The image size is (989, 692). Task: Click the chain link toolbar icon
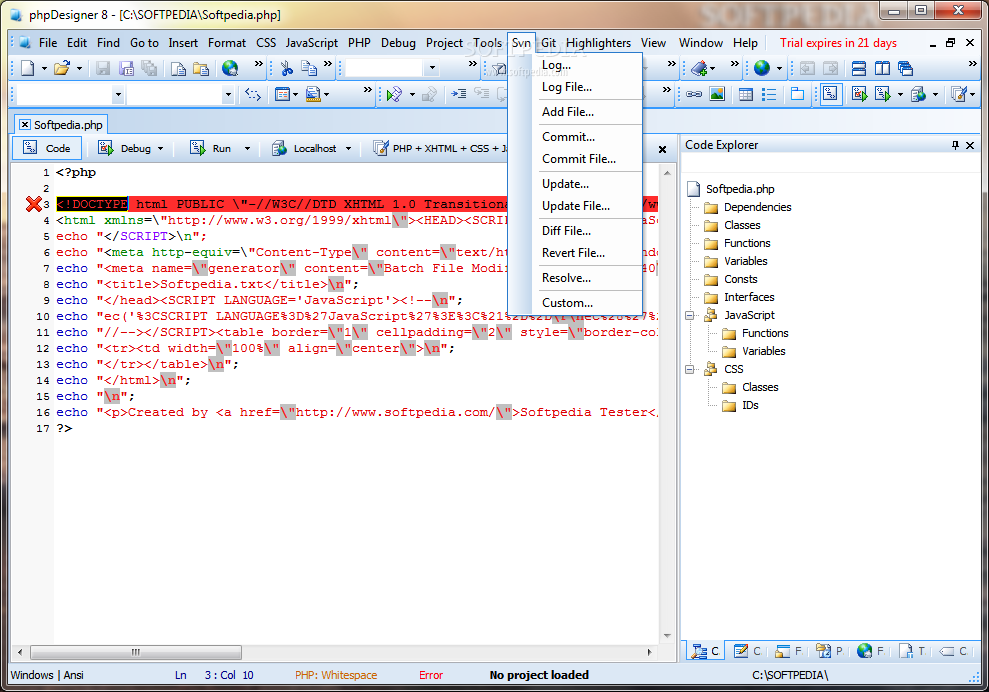[x=694, y=95]
